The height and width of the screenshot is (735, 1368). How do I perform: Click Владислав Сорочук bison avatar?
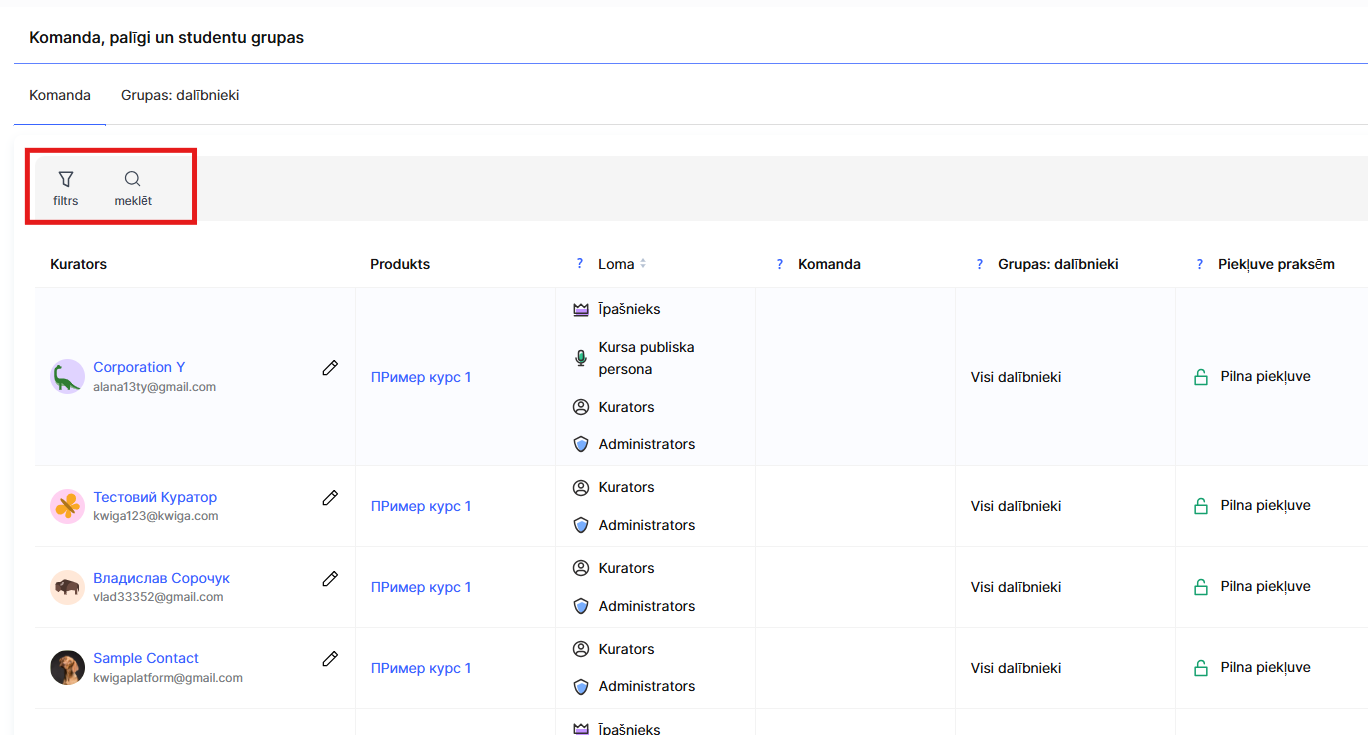tap(67, 587)
